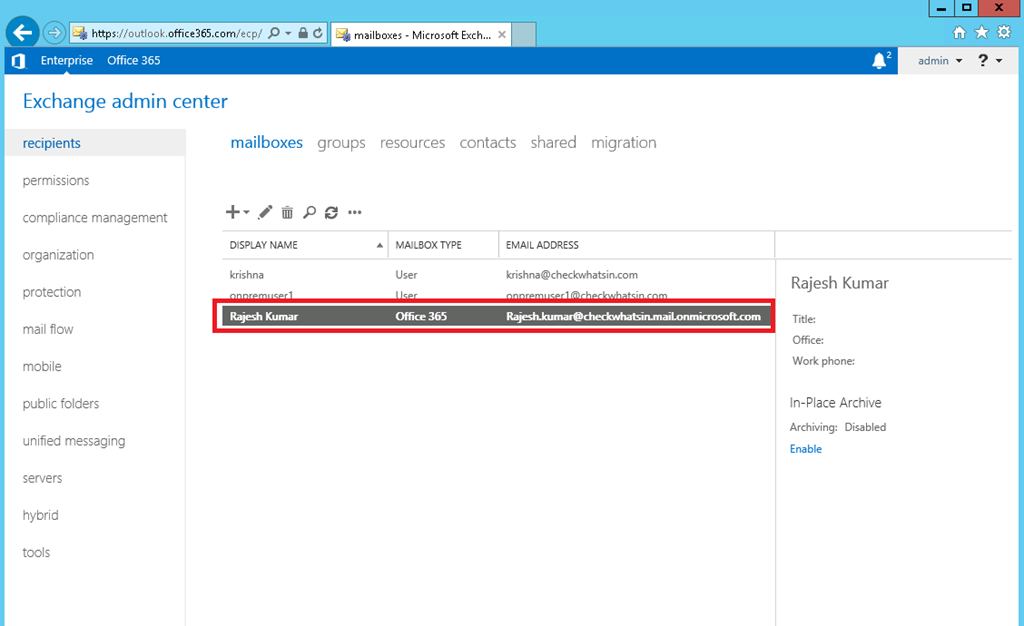Viewport: 1024px width, 626px height.
Task: Select the onpremuser1 mailbox row
Action: point(498,294)
